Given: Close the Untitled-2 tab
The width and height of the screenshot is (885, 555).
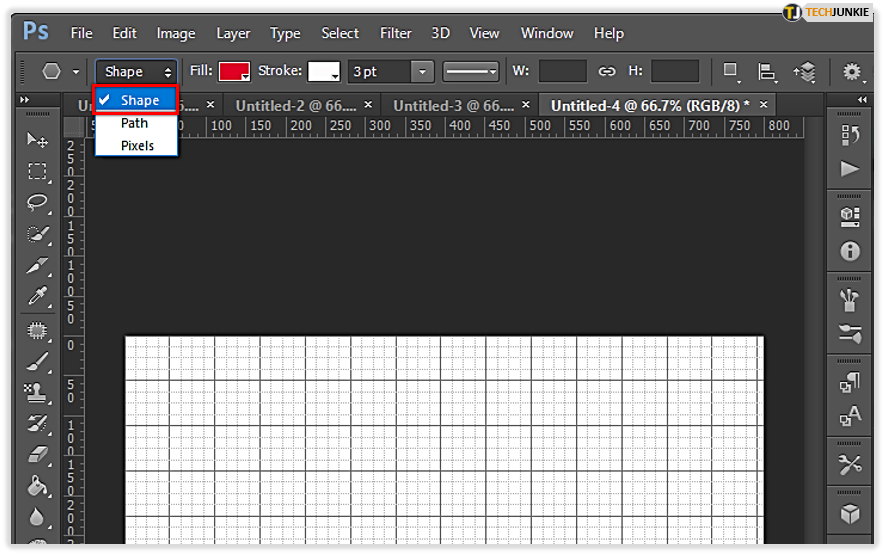Looking at the screenshot, I should [368, 104].
